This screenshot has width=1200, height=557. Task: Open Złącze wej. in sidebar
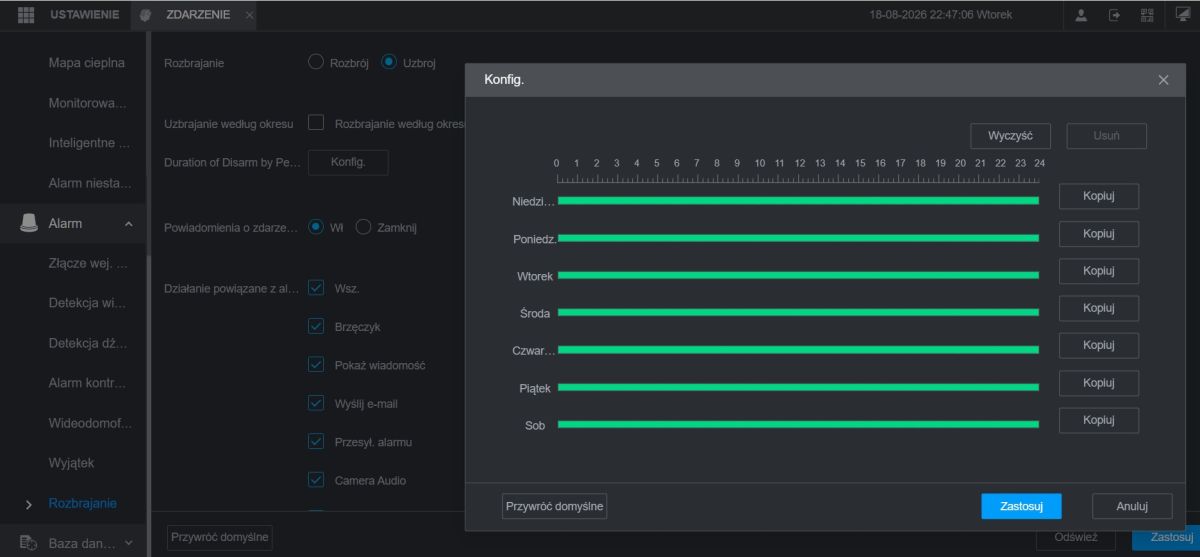click(88, 264)
